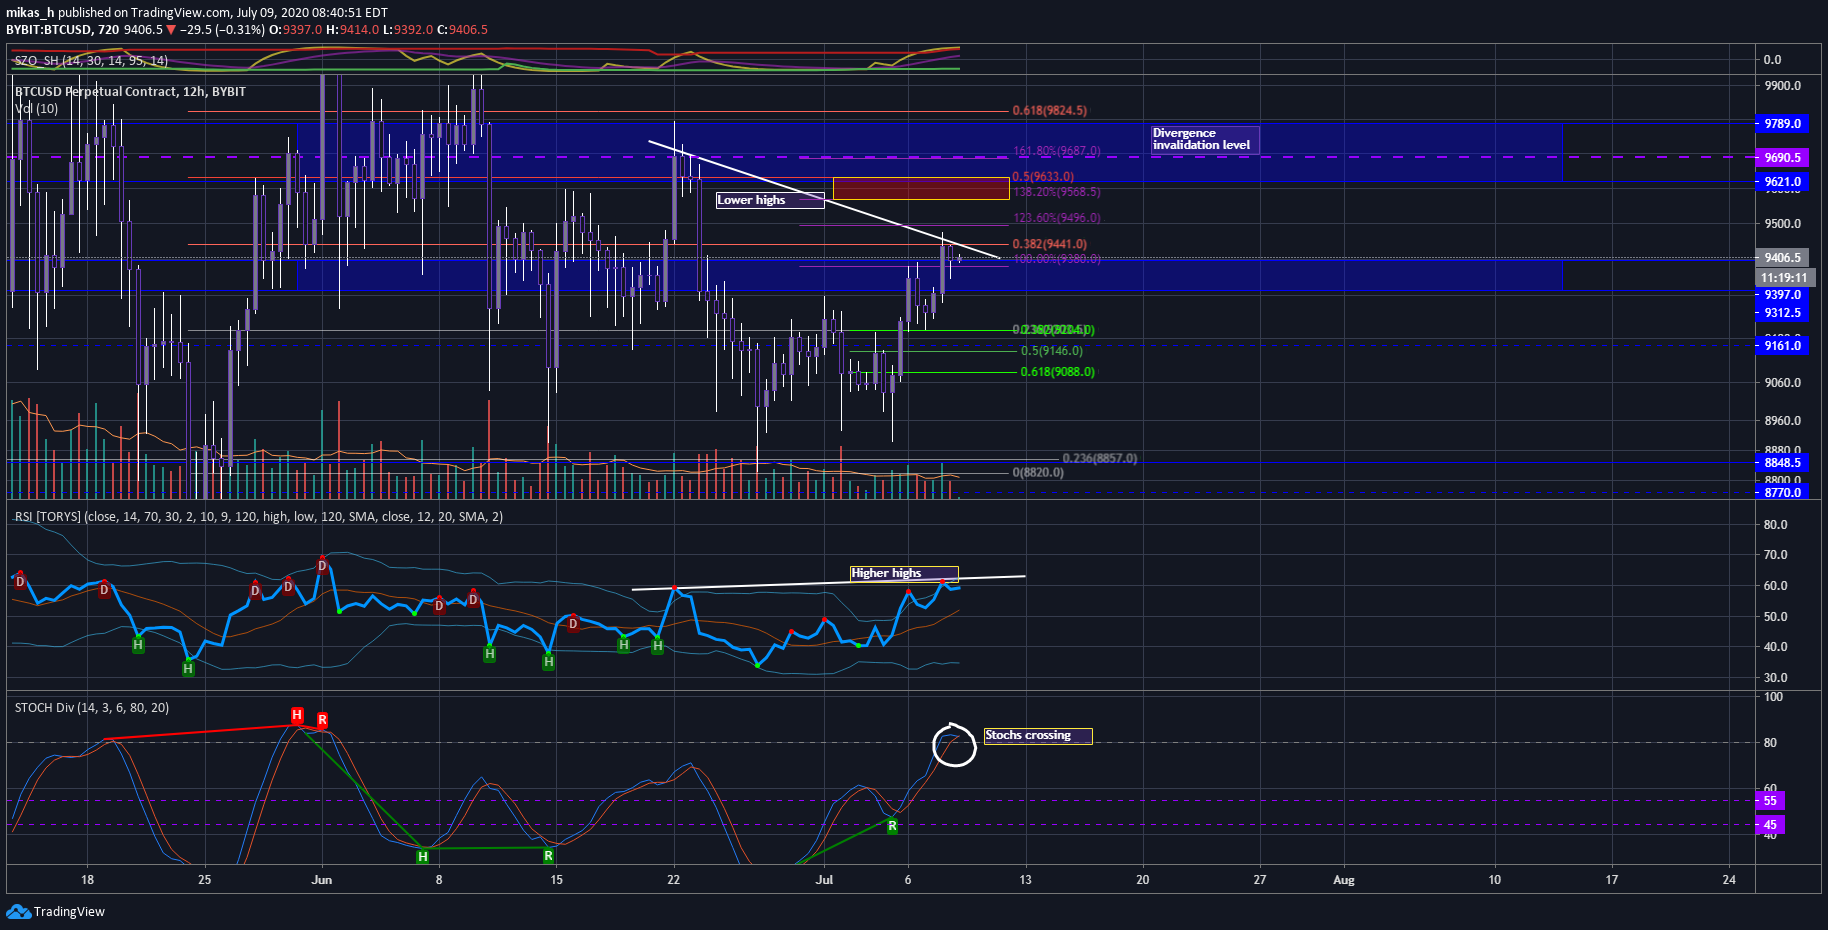The image size is (1828, 930).
Task: Select the Vol (10) indicator label
Action: [37, 108]
